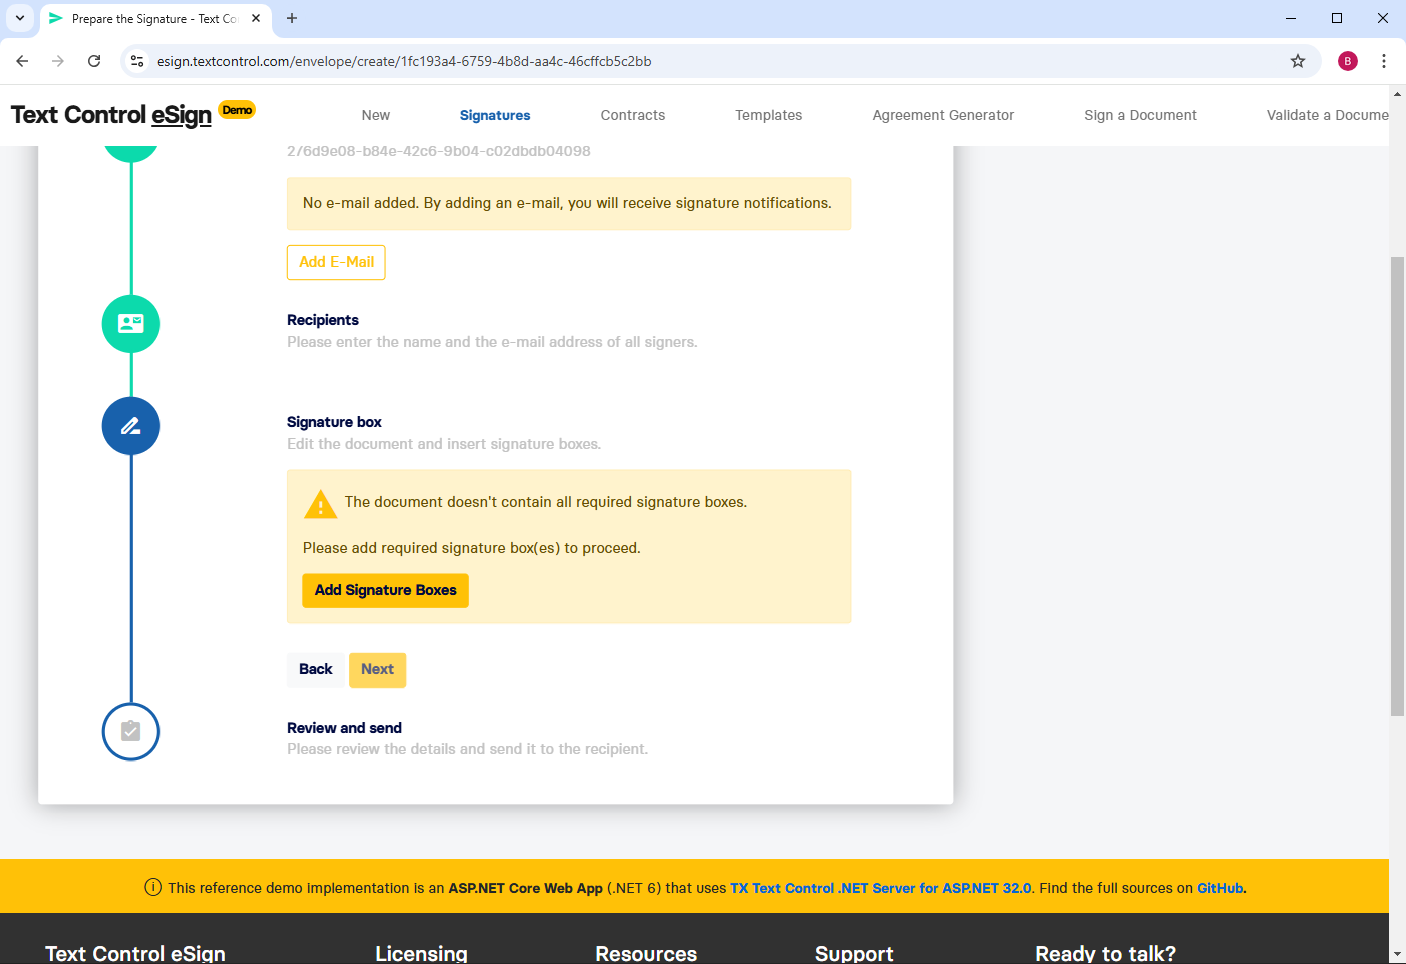The width and height of the screenshot is (1406, 964).
Task: Close the Prepare the Signature tab
Action: coord(256,18)
